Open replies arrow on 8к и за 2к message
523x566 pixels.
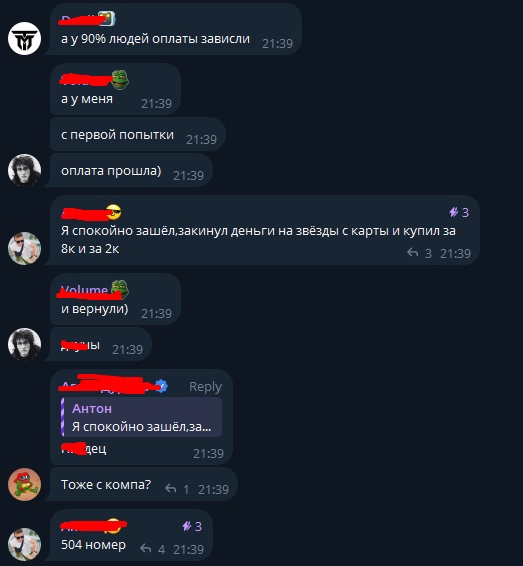click(419, 253)
